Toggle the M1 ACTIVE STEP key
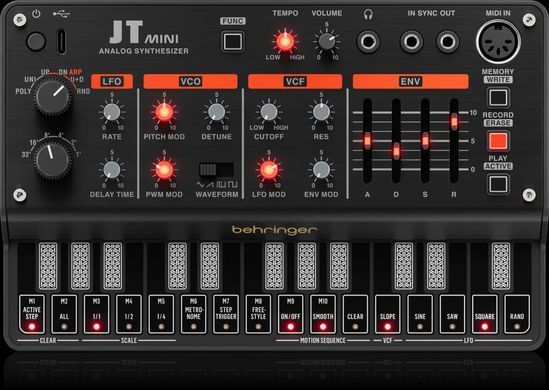The image size is (549, 390). [x=32, y=314]
